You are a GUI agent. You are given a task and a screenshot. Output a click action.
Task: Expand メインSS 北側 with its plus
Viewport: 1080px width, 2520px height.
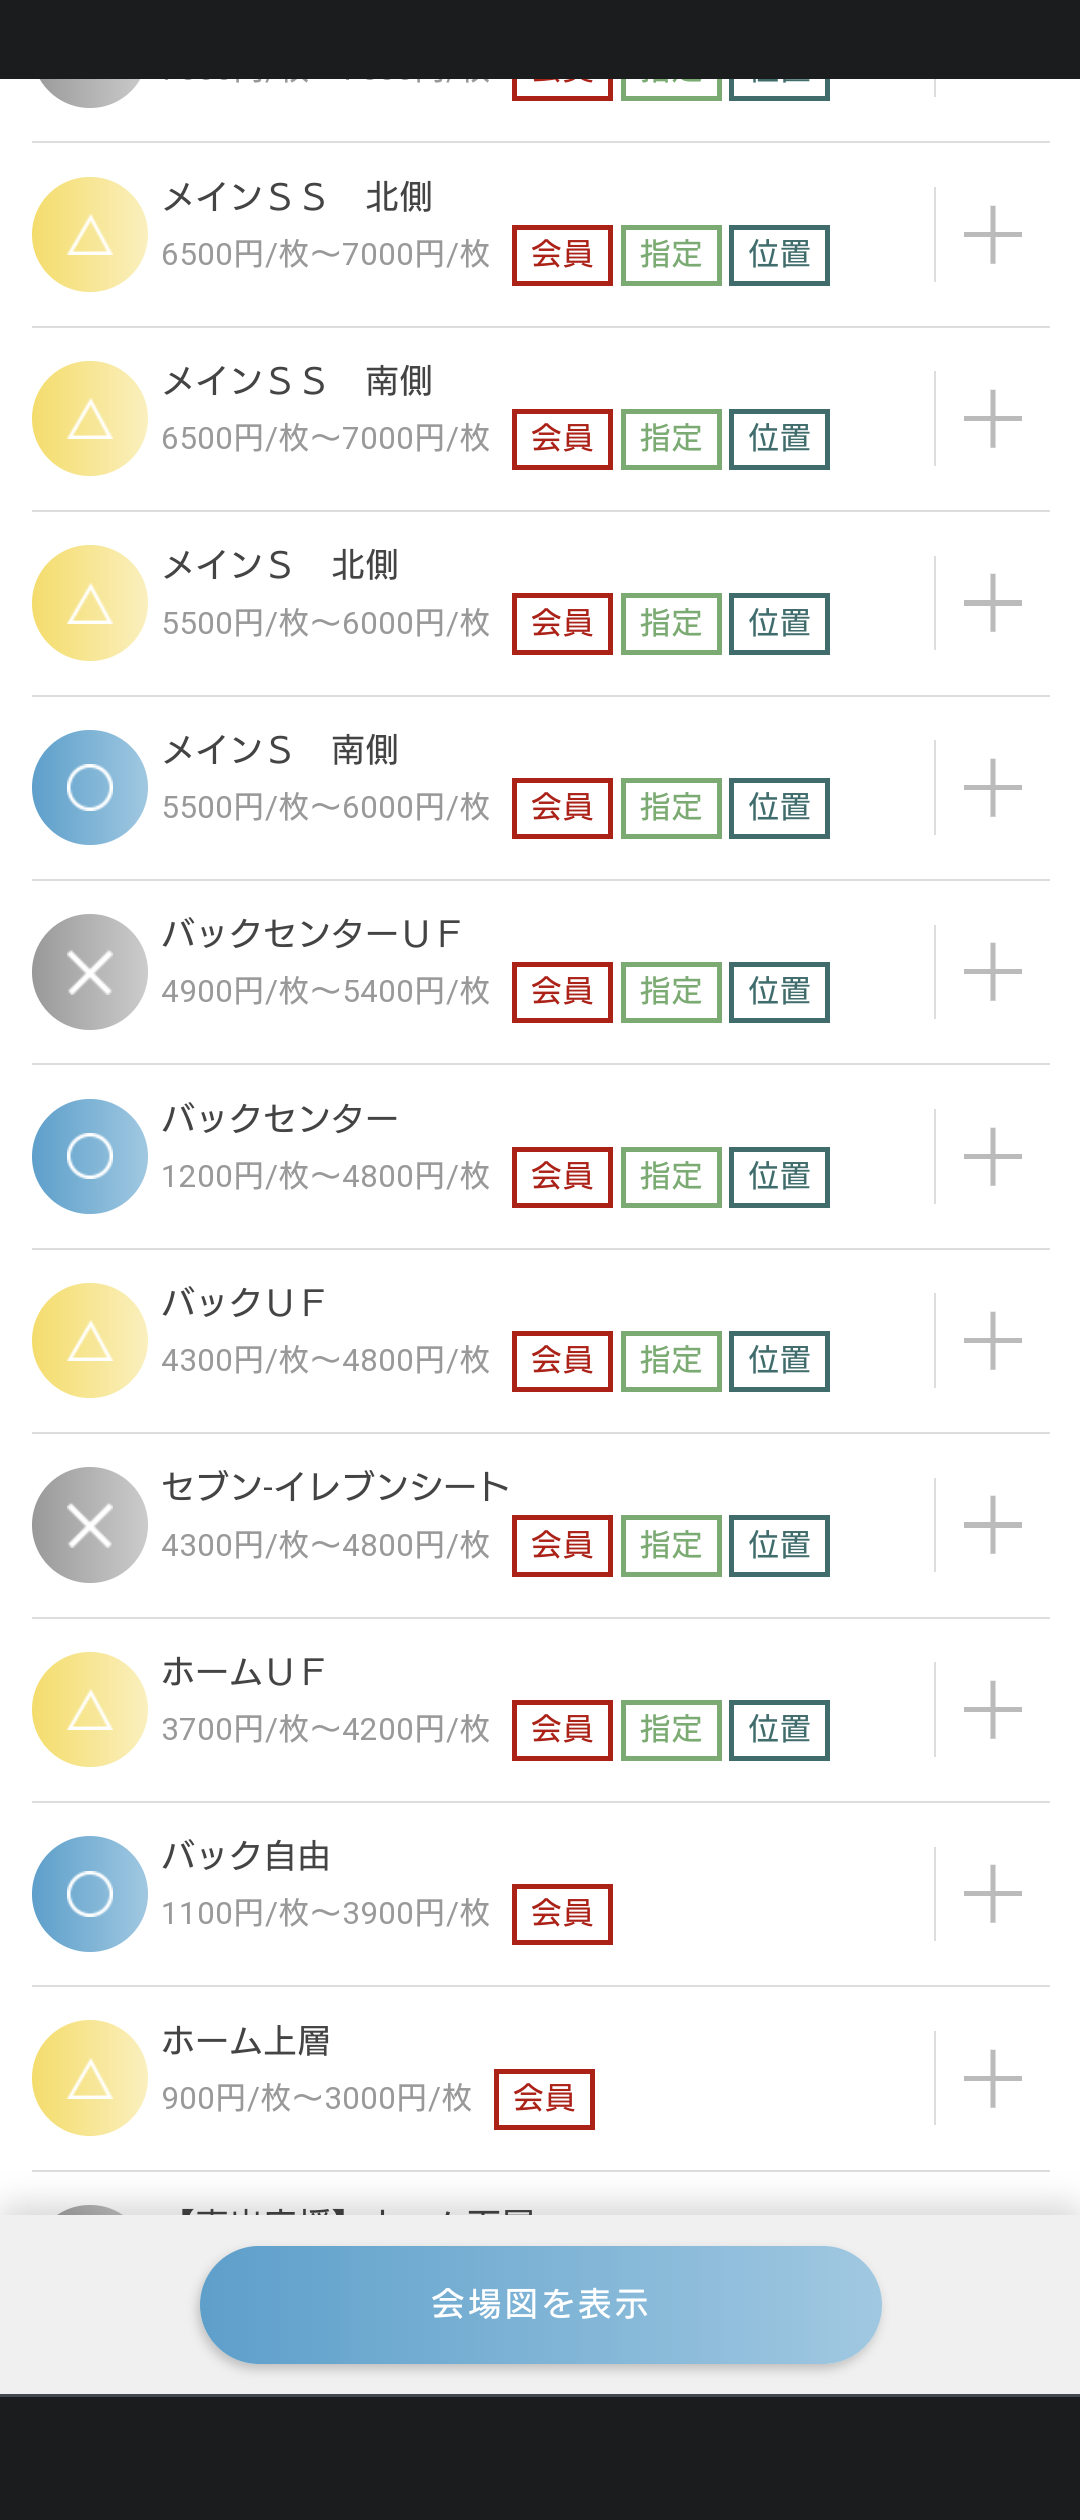992,235
